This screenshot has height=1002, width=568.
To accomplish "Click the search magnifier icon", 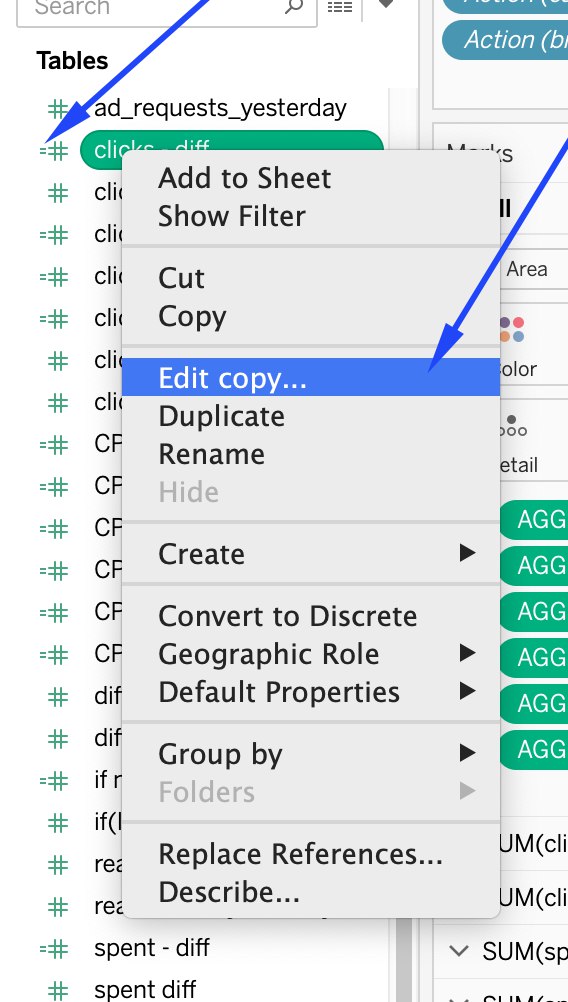I will pyautogui.click(x=294, y=6).
